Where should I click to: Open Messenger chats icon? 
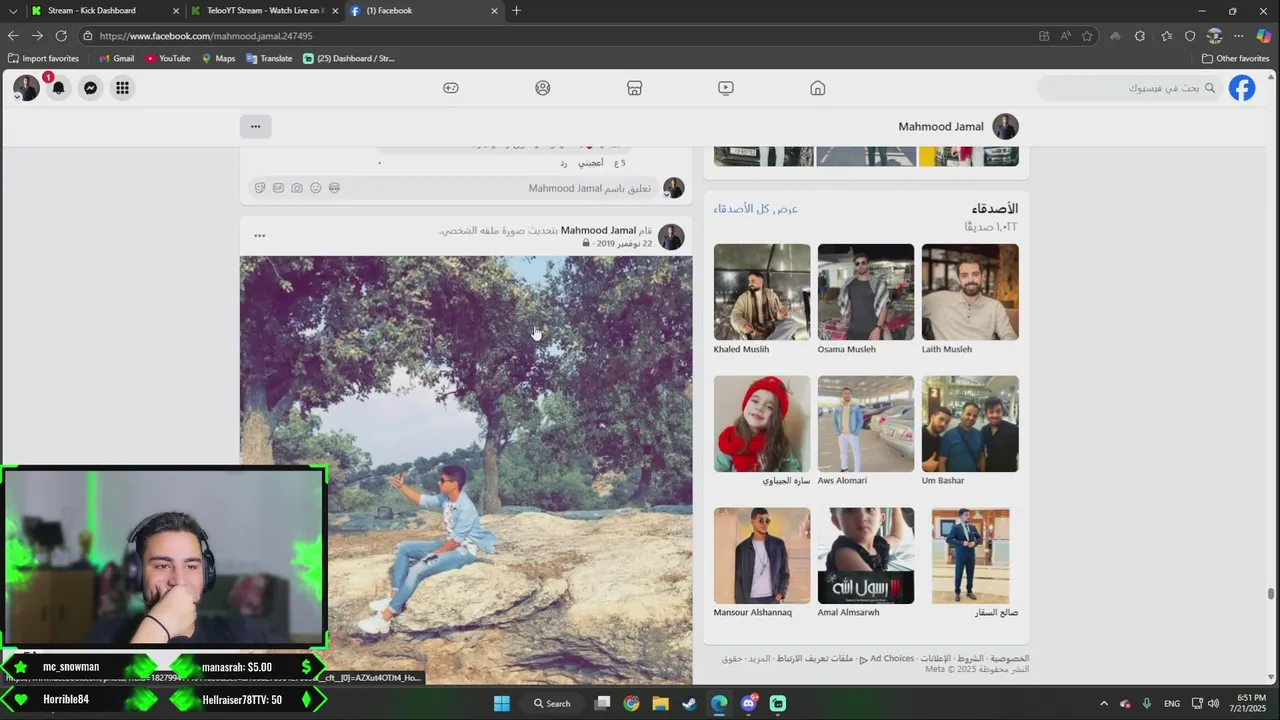click(90, 88)
